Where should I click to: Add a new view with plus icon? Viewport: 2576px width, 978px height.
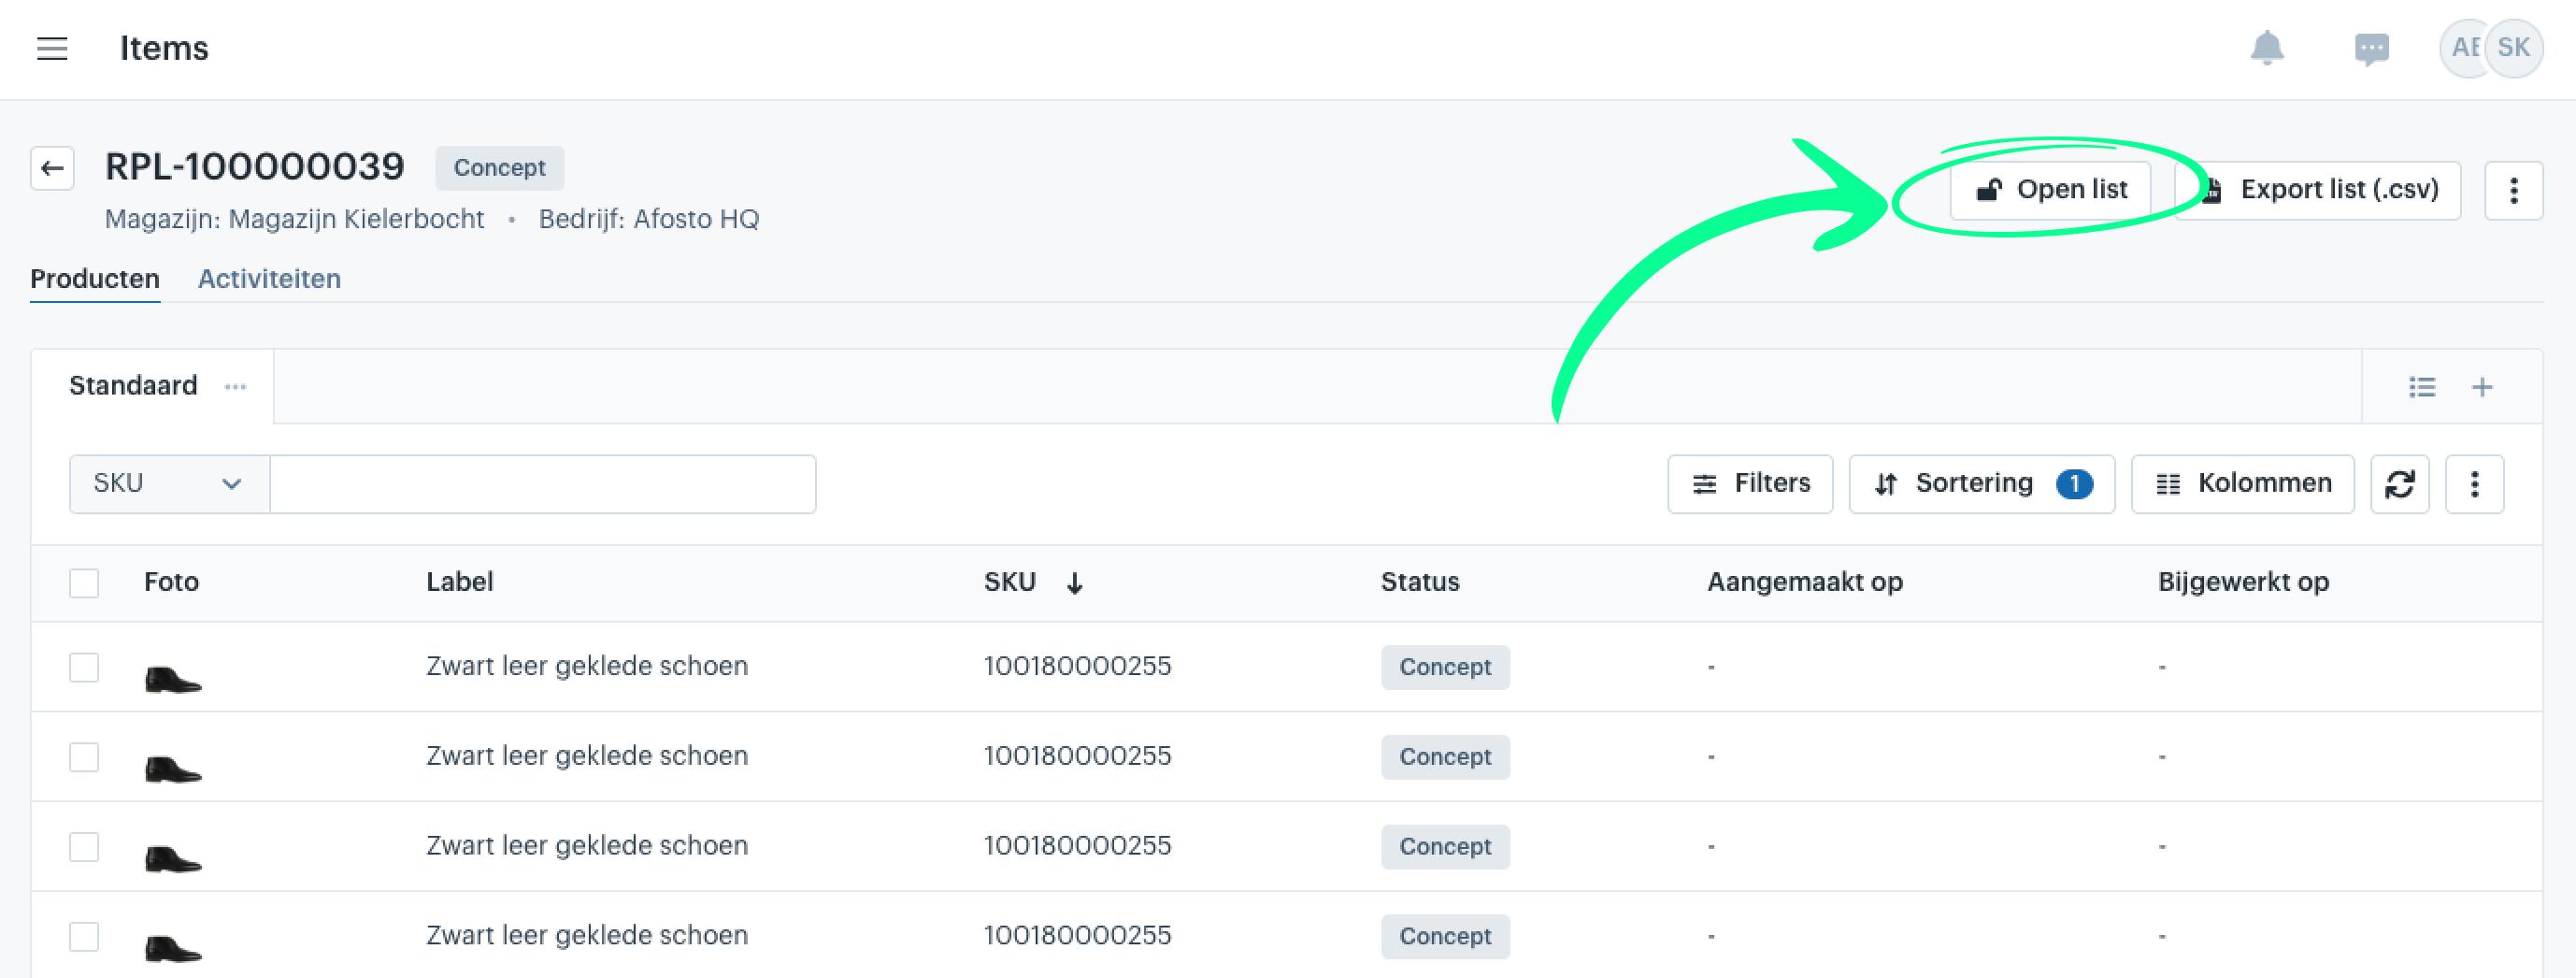(x=2482, y=387)
